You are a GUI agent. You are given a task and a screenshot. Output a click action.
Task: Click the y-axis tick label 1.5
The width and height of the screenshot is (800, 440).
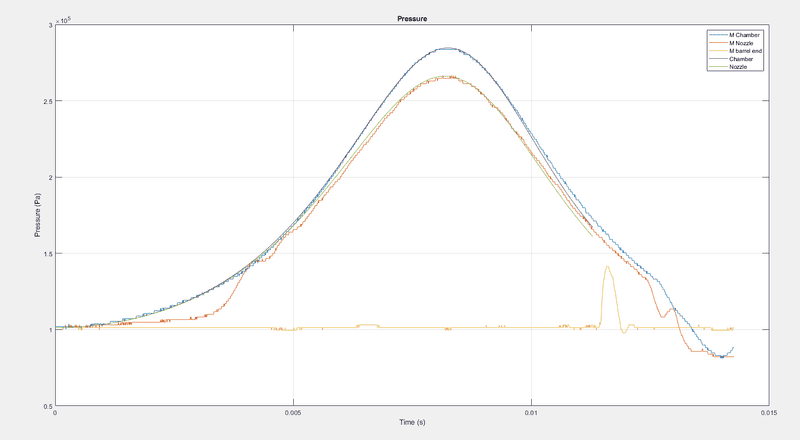pyautogui.click(x=48, y=254)
